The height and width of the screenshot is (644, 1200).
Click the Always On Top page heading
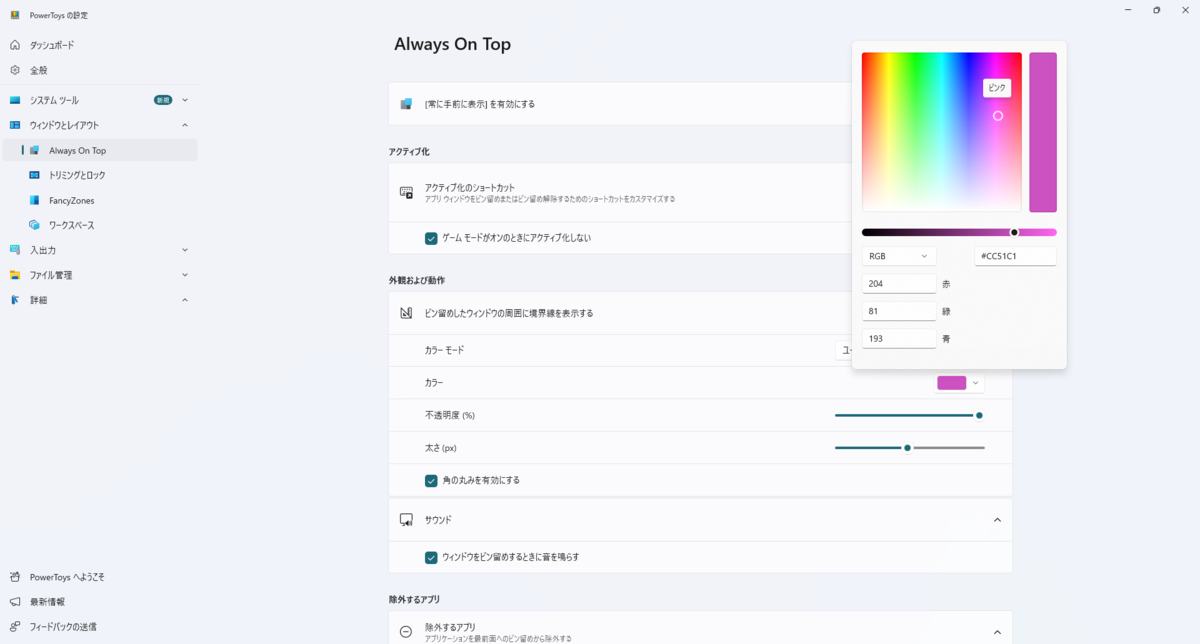coord(452,44)
